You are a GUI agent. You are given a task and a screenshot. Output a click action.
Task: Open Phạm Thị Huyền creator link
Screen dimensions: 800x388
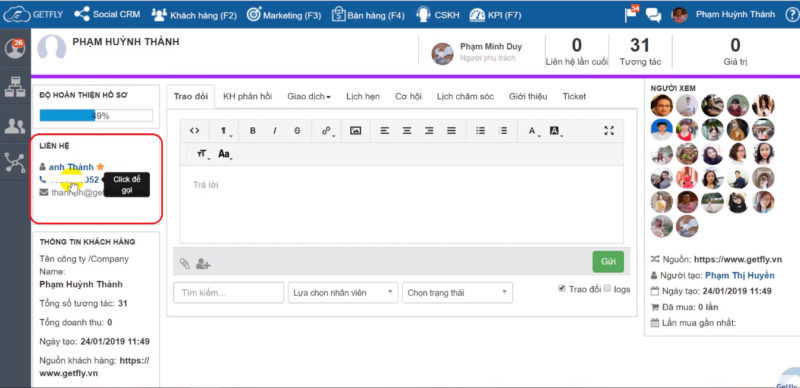(x=739, y=275)
